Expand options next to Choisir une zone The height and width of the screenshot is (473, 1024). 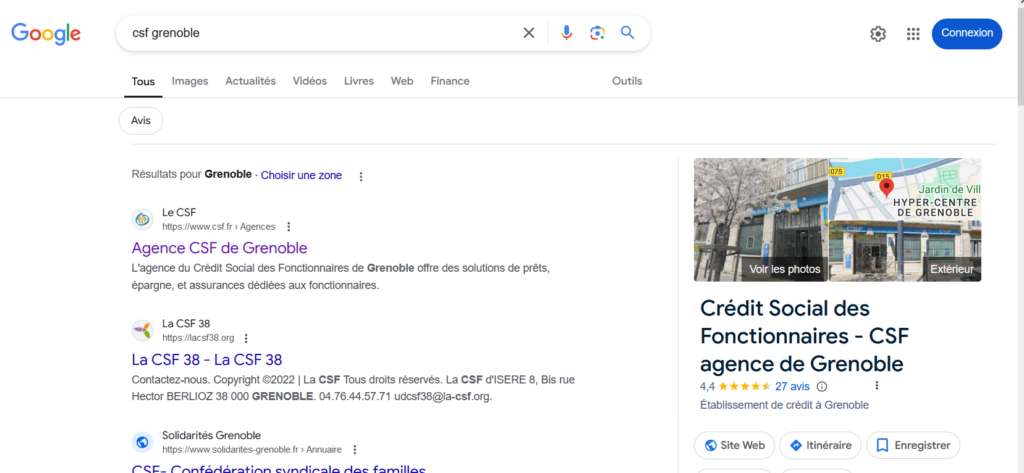pos(361,176)
